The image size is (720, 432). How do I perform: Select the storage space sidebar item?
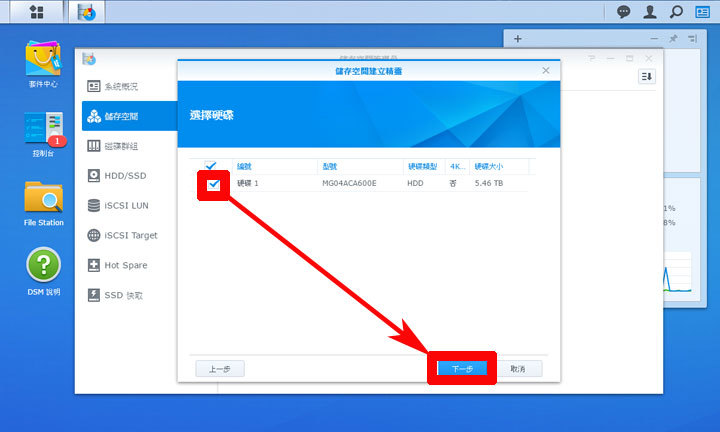(x=129, y=116)
